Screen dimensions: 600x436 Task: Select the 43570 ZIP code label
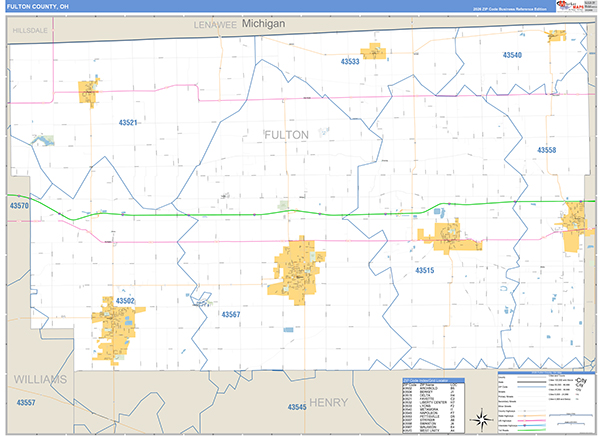(20, 206)
